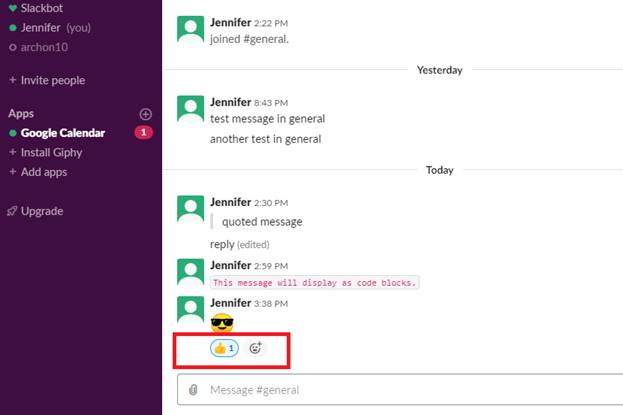
Task: Click the Apps section header
Action: point(21,114)
